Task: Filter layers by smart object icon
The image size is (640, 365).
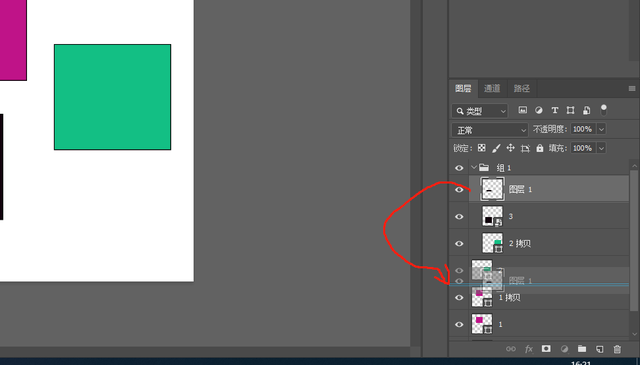Action: (587, 110)
